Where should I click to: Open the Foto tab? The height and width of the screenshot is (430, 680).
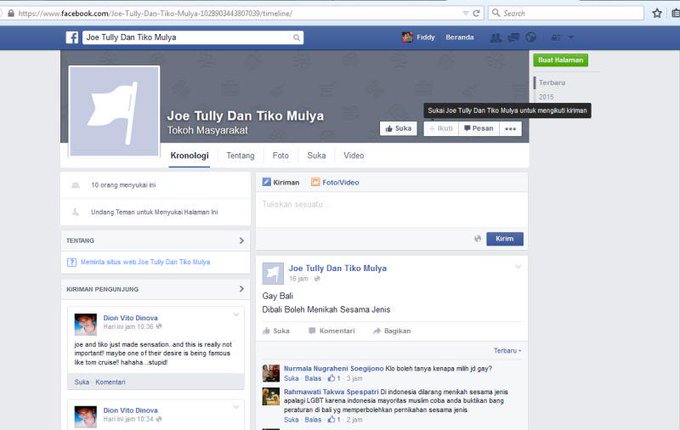pyautogui.click(x=281, y=155)
